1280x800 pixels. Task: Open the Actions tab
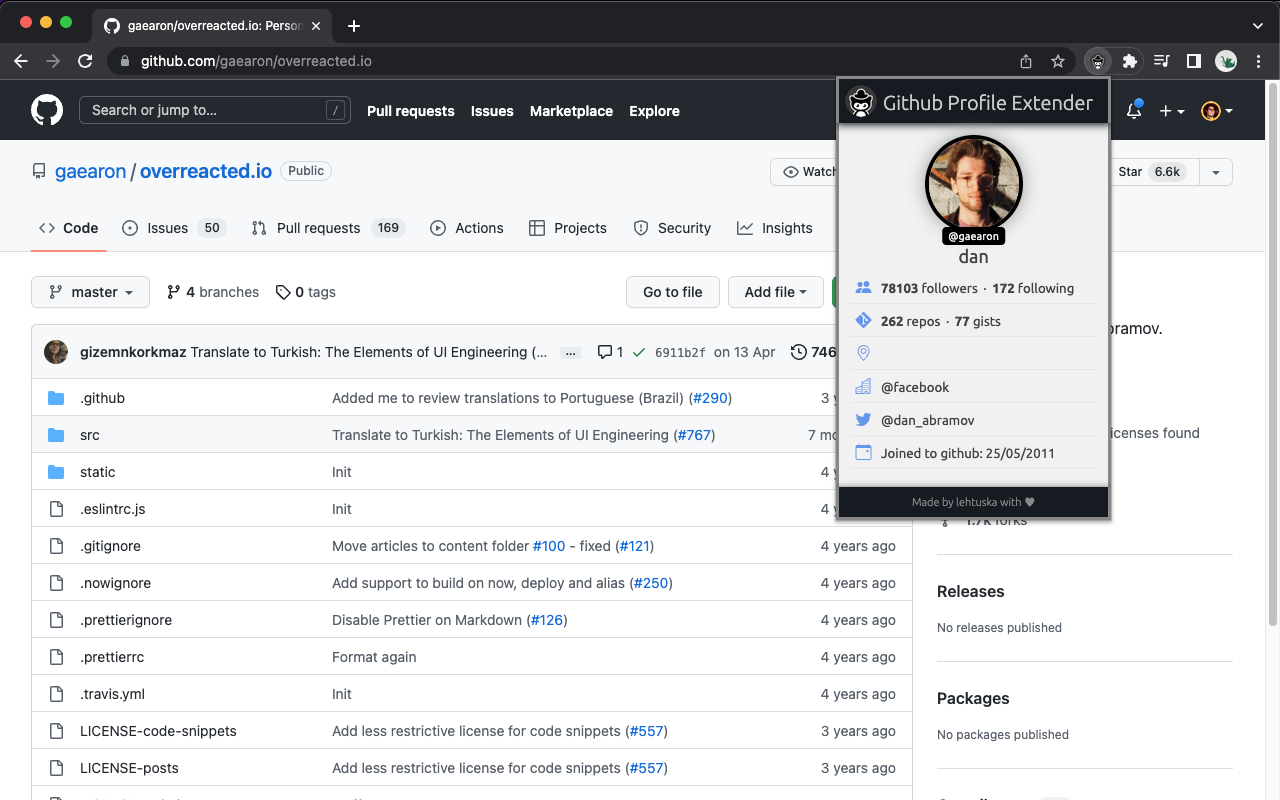pyautogui.click(x=467, y=228)
